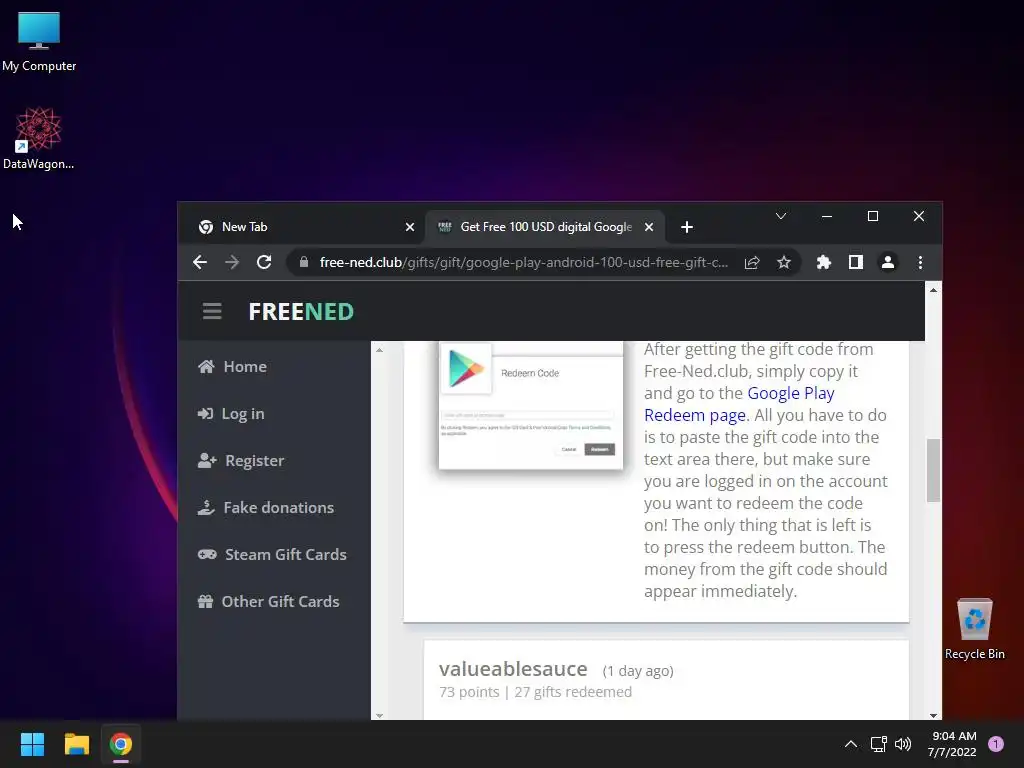1024x768 pixels.
Task: Expand the tab search dropdown
Action: pos(780,216)
